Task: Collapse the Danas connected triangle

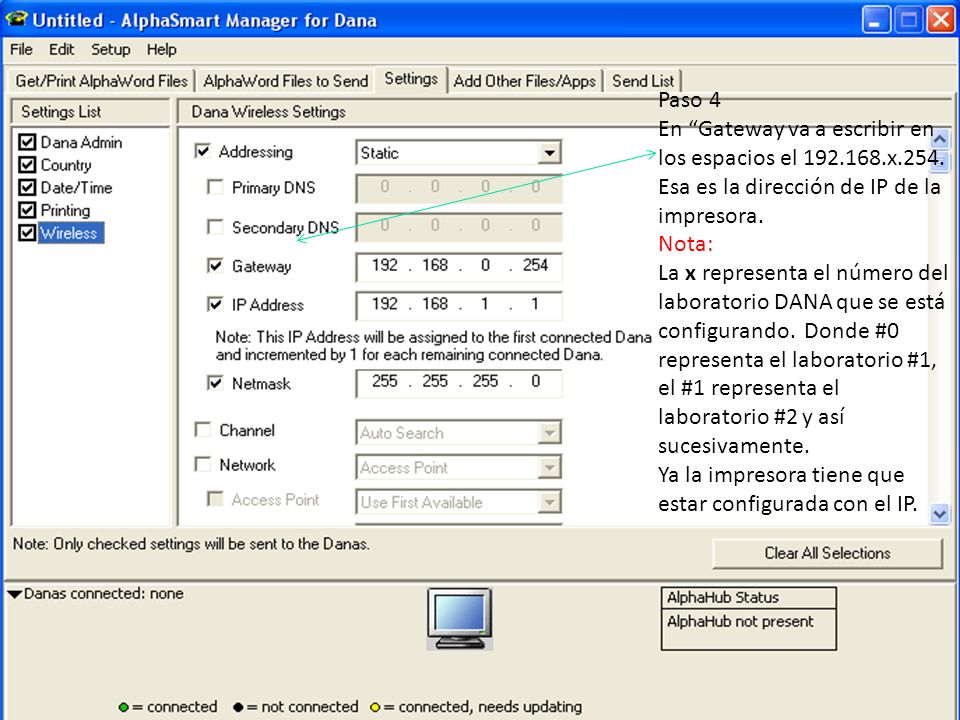Action: [15, 594]
